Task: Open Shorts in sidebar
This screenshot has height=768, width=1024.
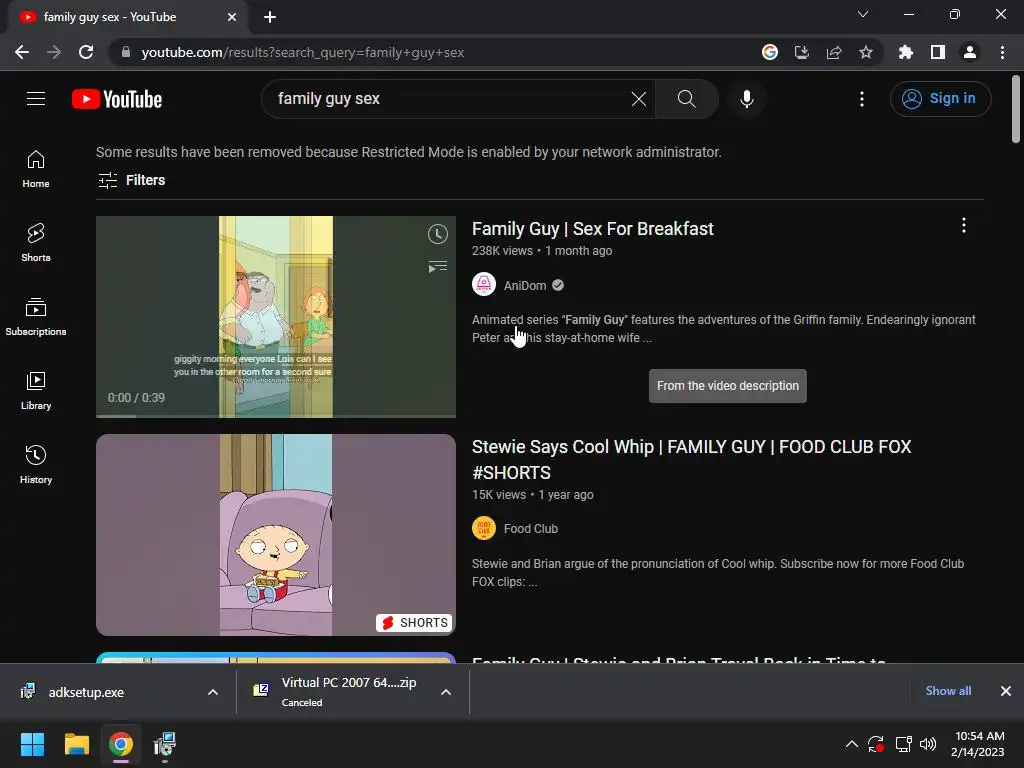Action: (36, 243)
